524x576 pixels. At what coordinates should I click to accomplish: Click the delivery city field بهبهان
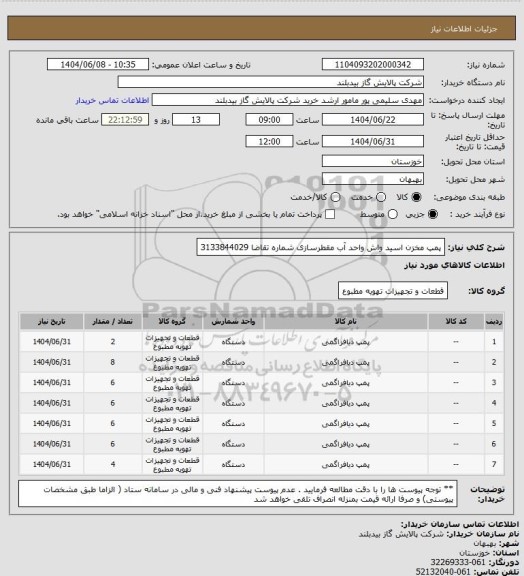(373, 179)
